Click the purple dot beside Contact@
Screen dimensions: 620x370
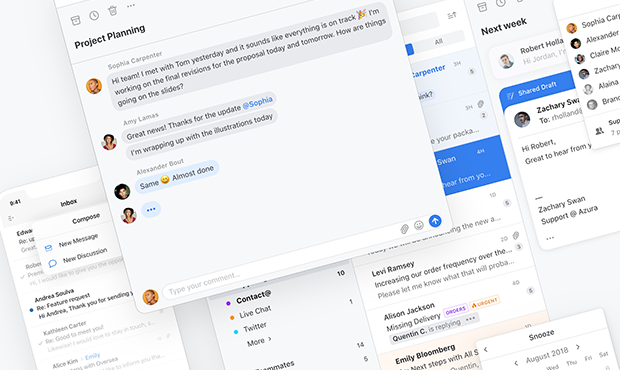click(x=228, y=304)
